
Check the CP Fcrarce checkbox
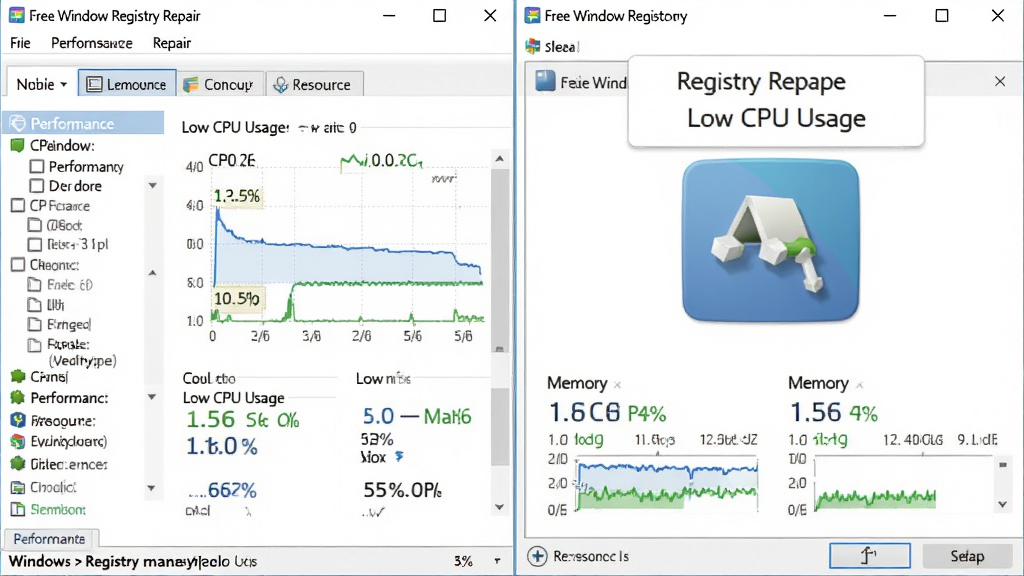click(18, 206)
